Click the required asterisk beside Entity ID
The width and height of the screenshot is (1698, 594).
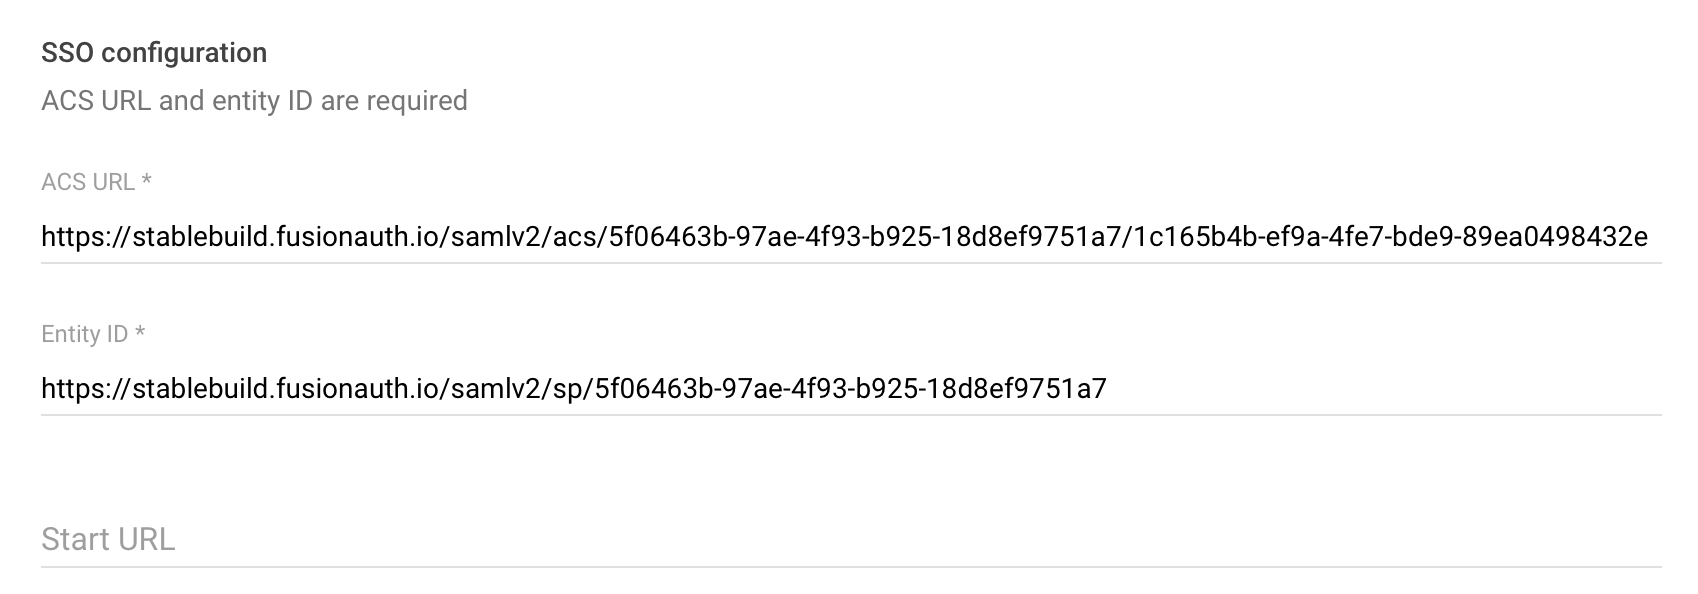(x=140, y=333)
